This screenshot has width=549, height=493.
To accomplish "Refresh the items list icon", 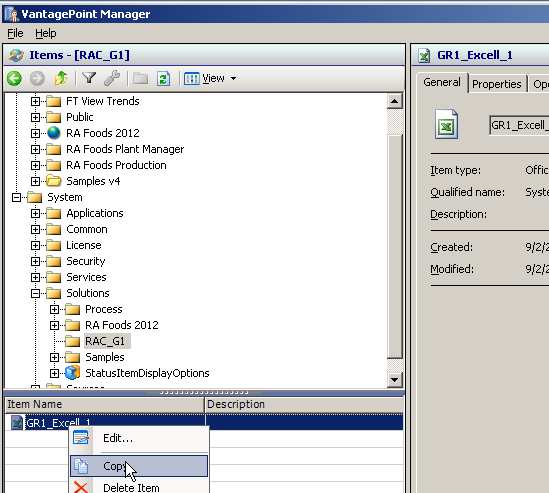I will (164, 78).
